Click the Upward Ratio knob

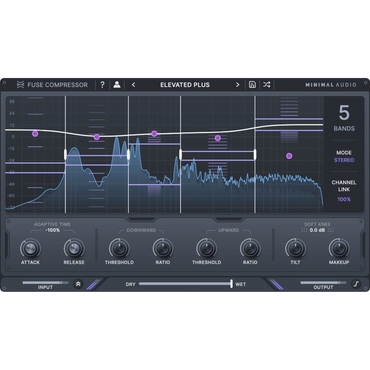[x=250, y=248]
